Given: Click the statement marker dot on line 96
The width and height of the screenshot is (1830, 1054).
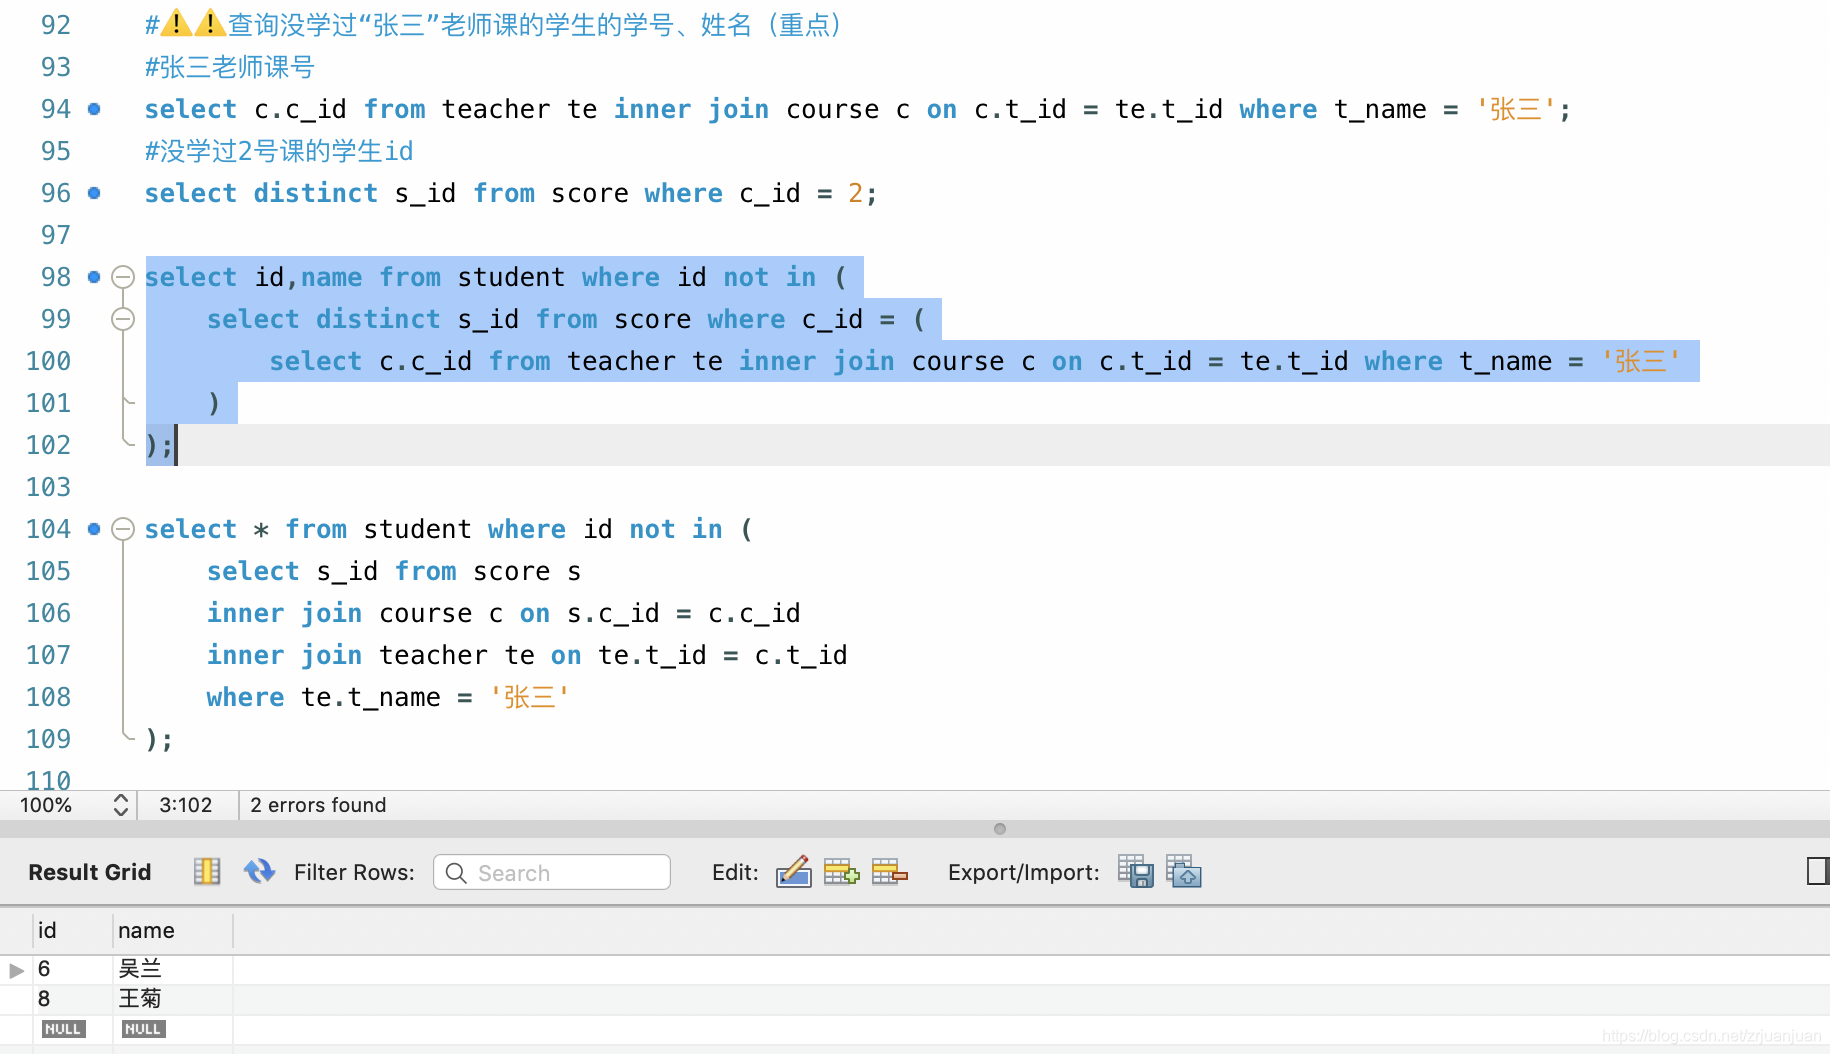Looking at the screenshot, I should (x=94, y=193).
